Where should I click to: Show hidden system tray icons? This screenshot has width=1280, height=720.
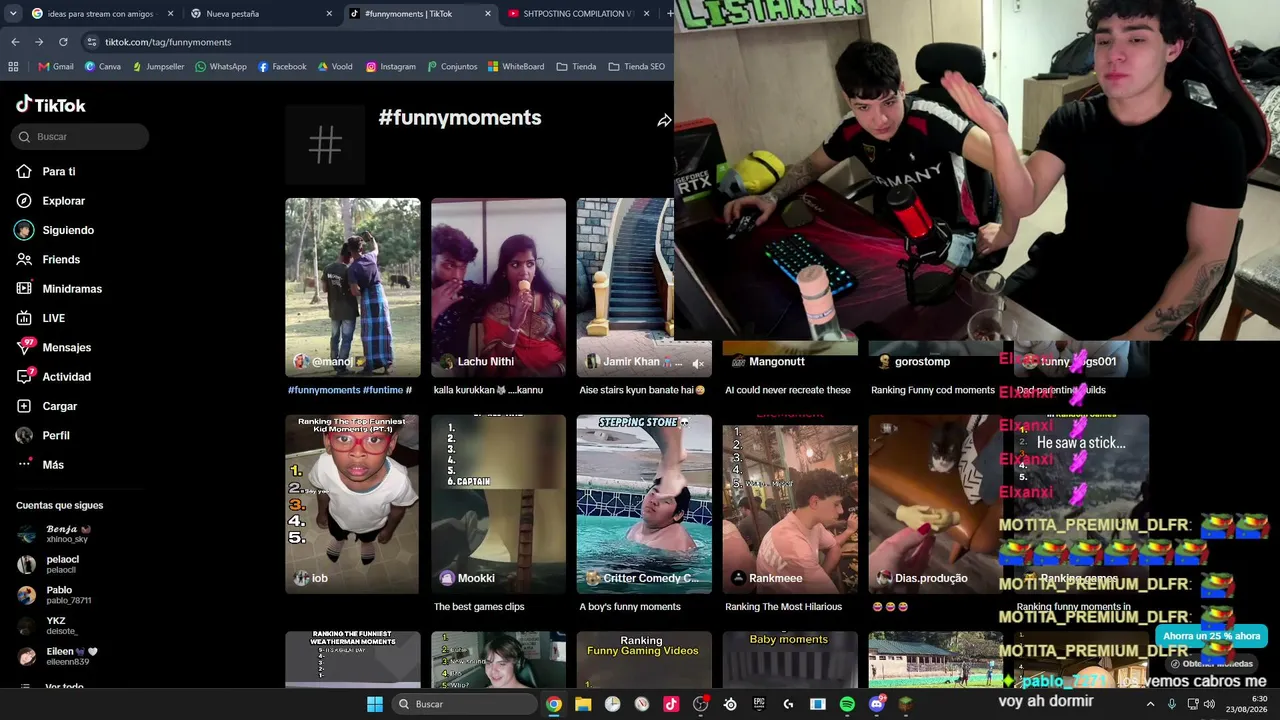[x=1150, y=704]
